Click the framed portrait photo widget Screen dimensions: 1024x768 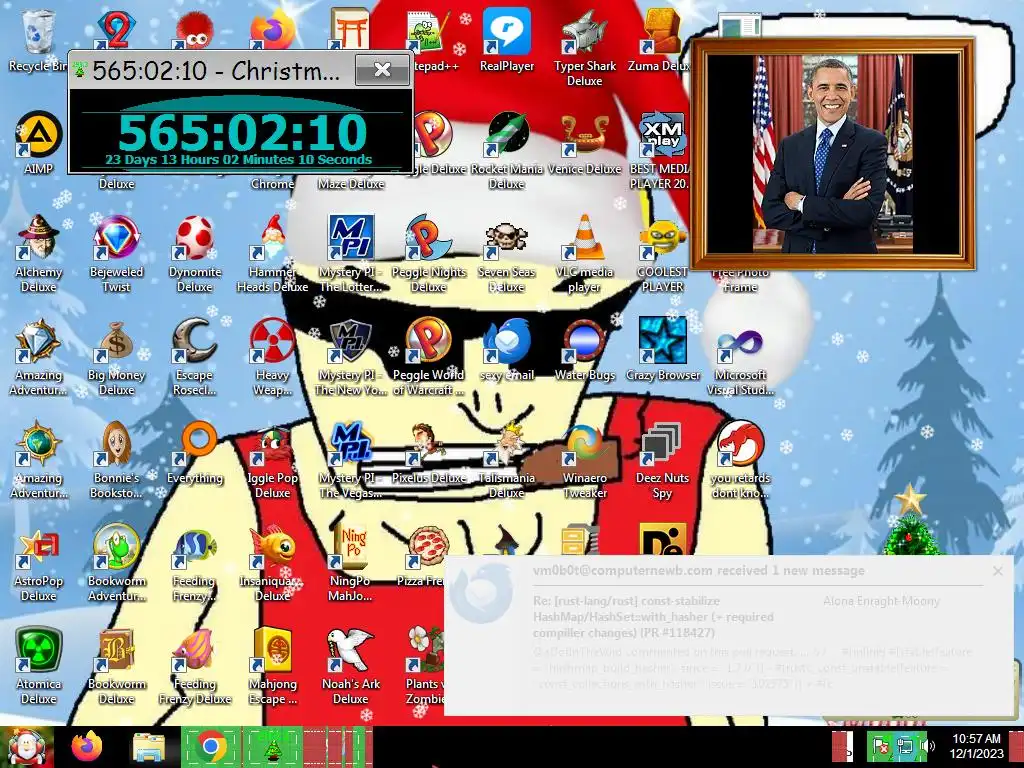coord(833,154)
